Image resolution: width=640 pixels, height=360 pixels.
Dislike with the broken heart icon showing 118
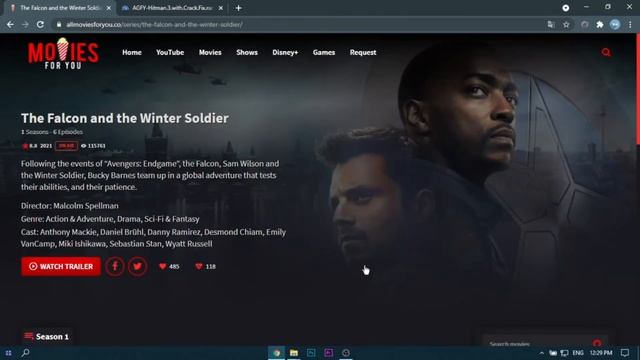coord(199,267)
